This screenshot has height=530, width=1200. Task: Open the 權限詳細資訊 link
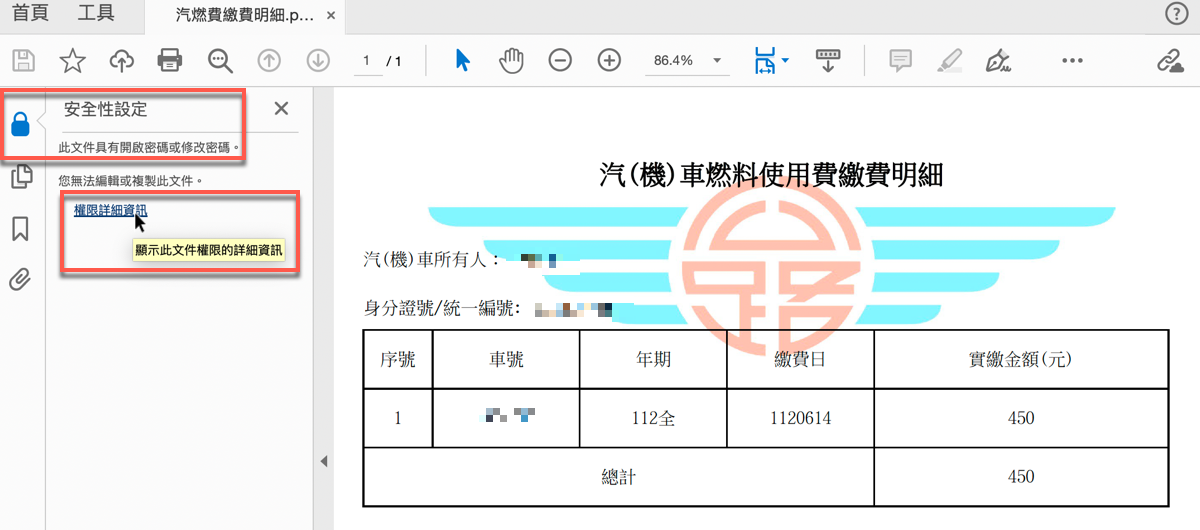point(110,210)
